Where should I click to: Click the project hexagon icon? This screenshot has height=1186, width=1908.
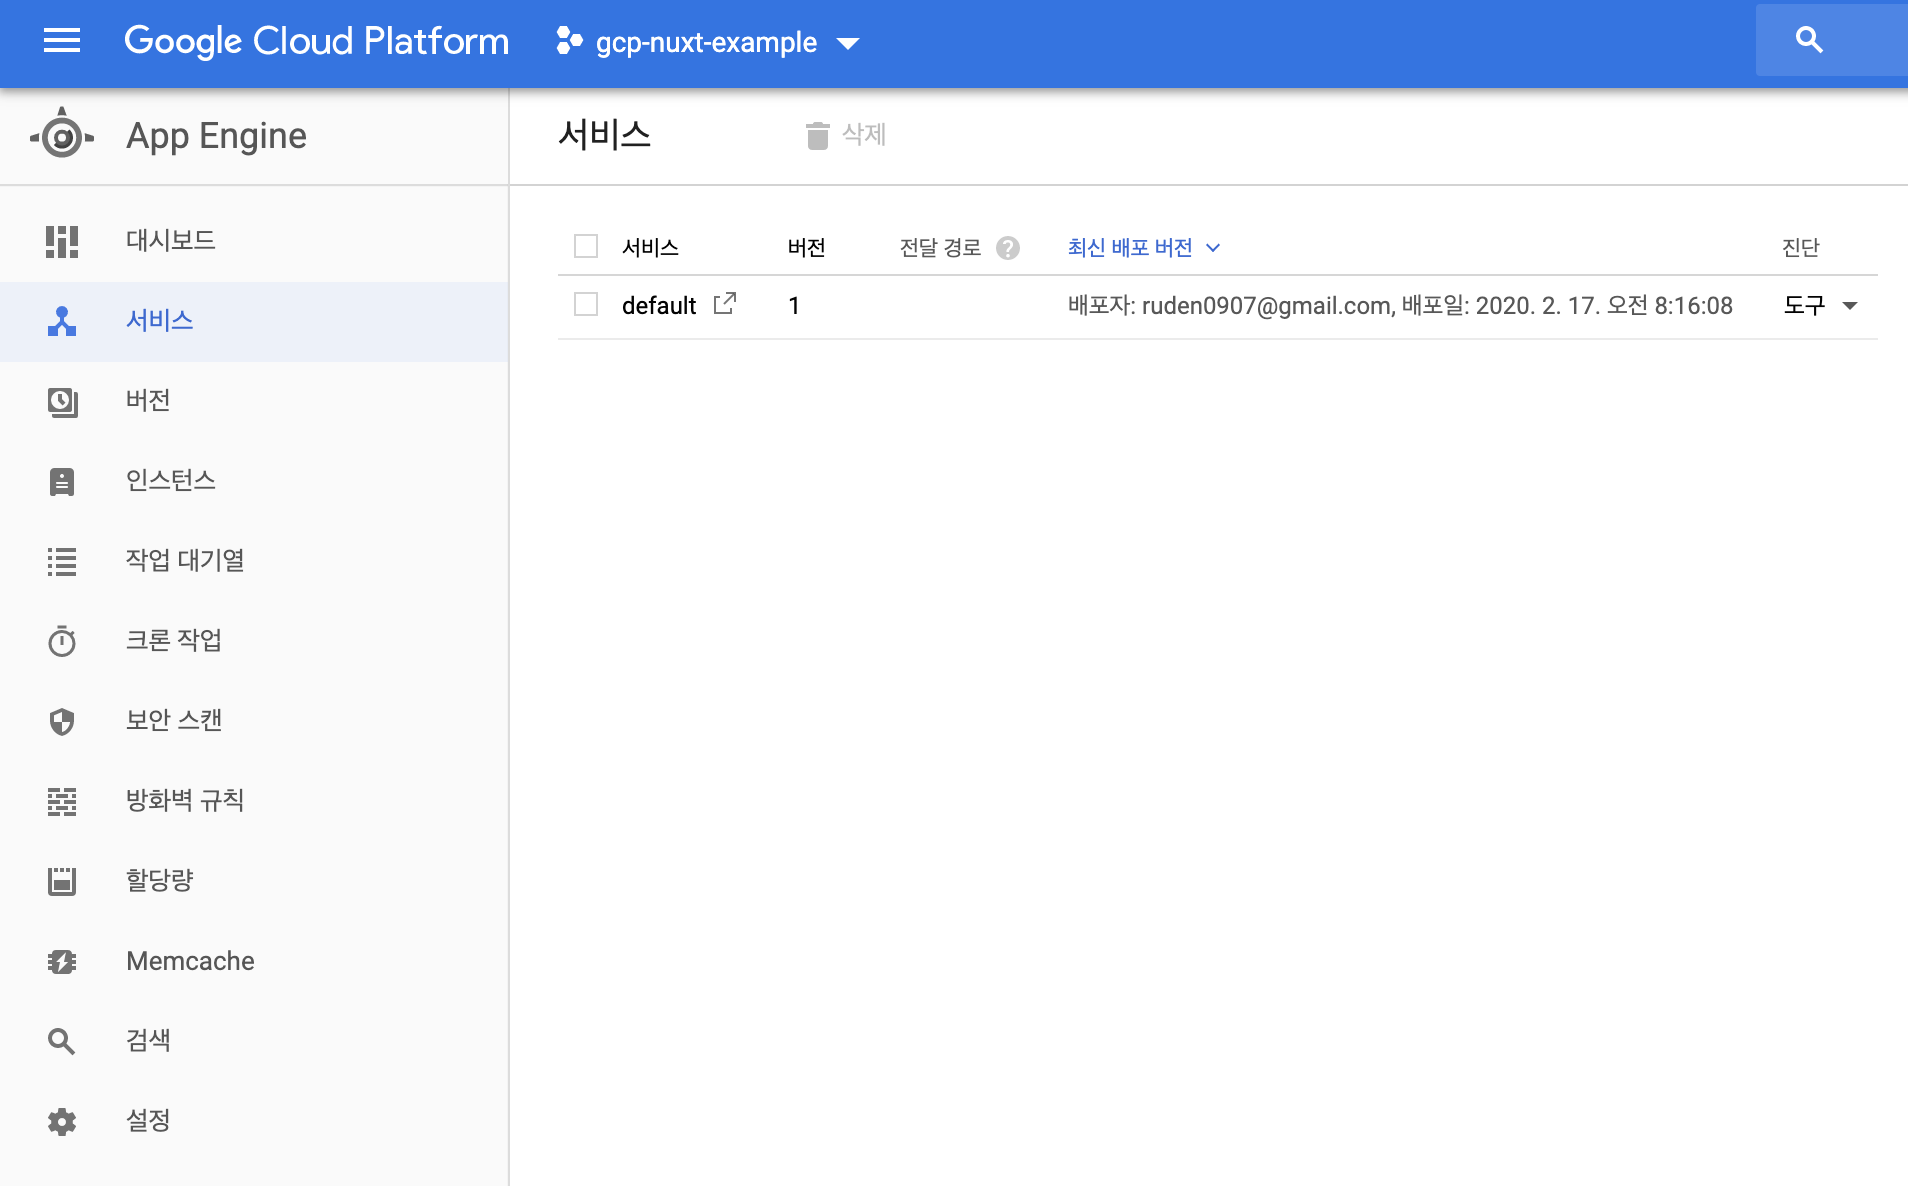pos(569,41)
